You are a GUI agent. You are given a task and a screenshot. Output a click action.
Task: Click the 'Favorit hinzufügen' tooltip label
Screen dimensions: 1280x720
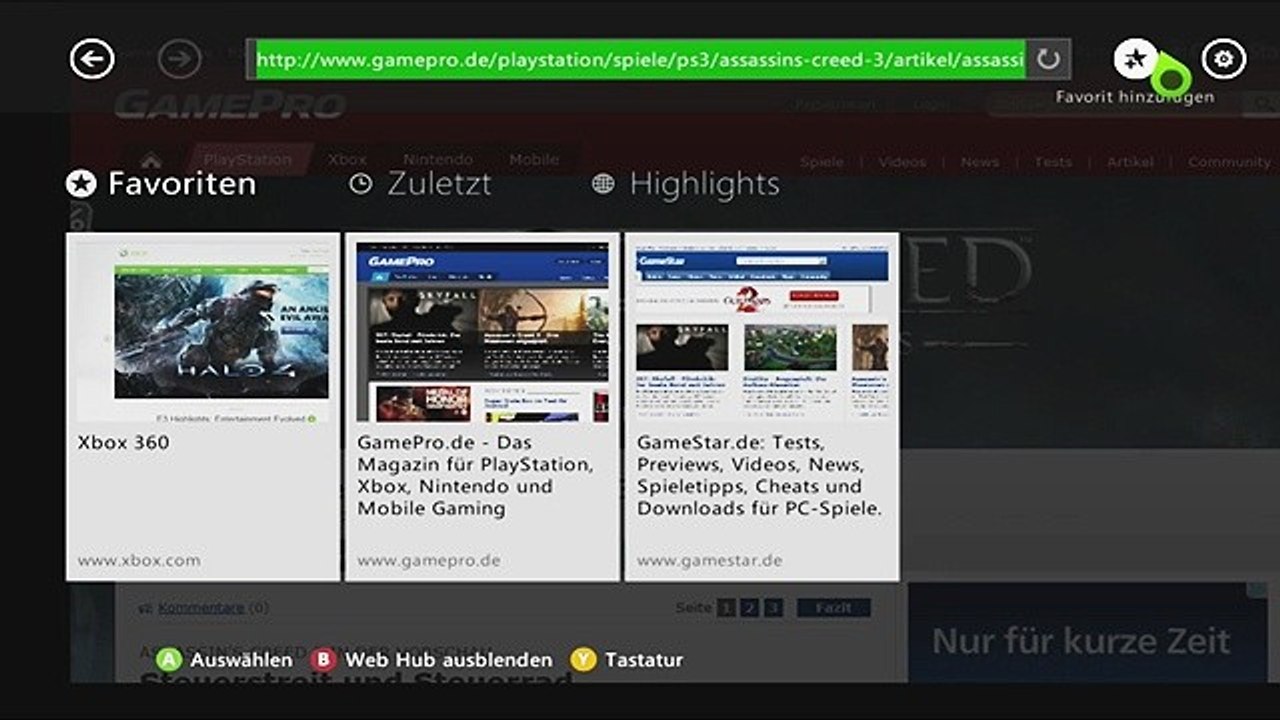click(1135, 97)
